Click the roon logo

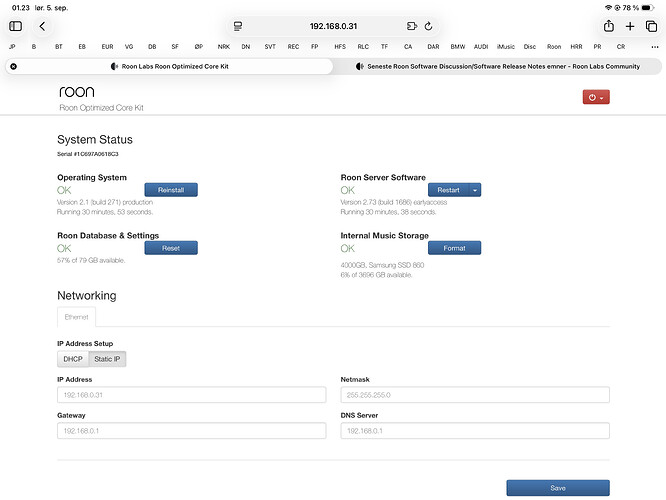(x=77, y=91)
